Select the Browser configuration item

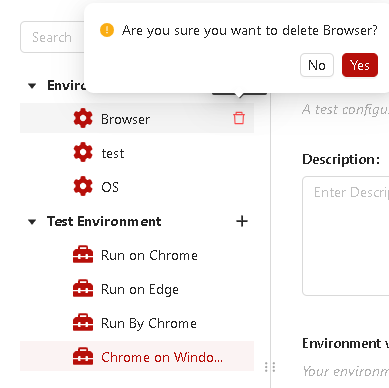137,118
